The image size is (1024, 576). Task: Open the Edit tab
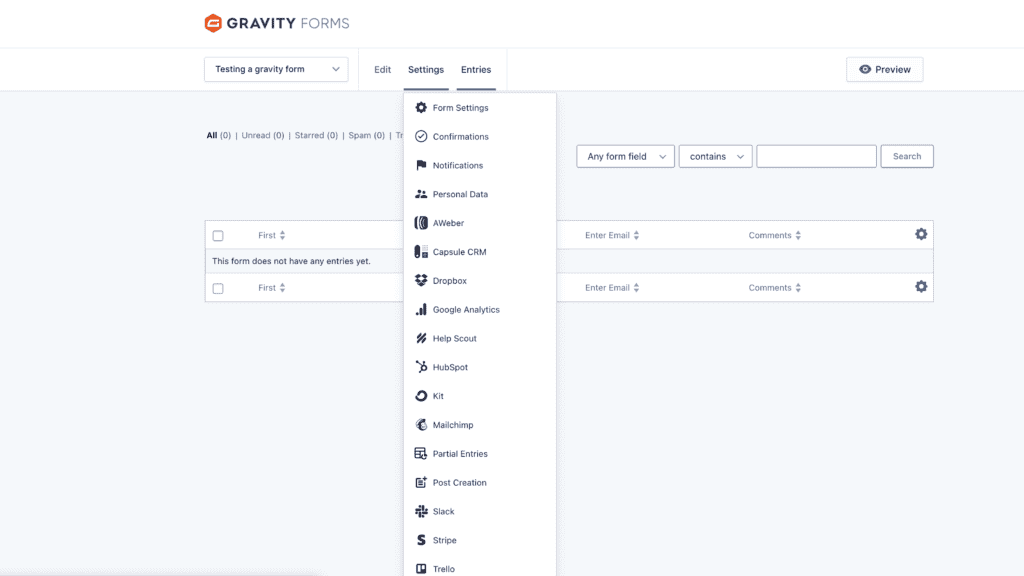coord(383,69)
